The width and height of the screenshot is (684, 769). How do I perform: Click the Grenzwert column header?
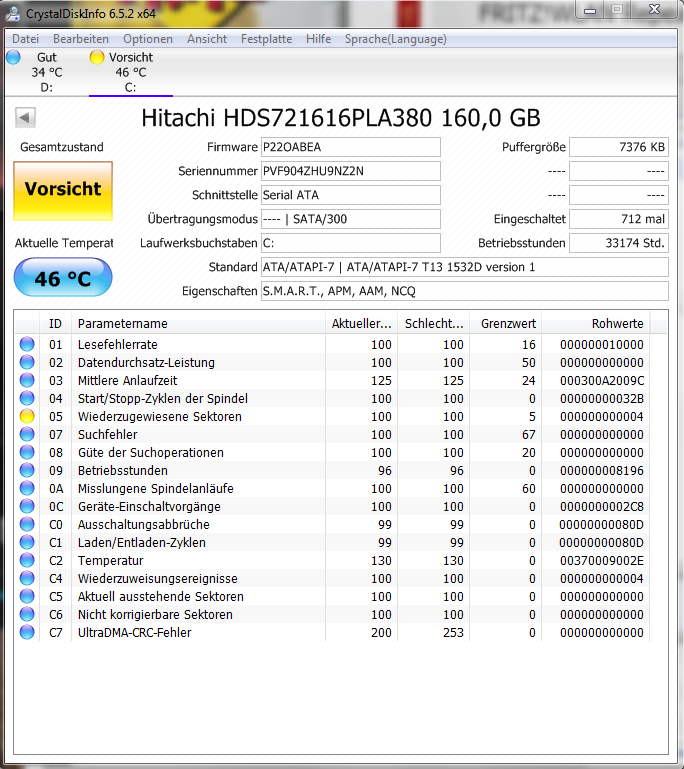coord(506,324)
